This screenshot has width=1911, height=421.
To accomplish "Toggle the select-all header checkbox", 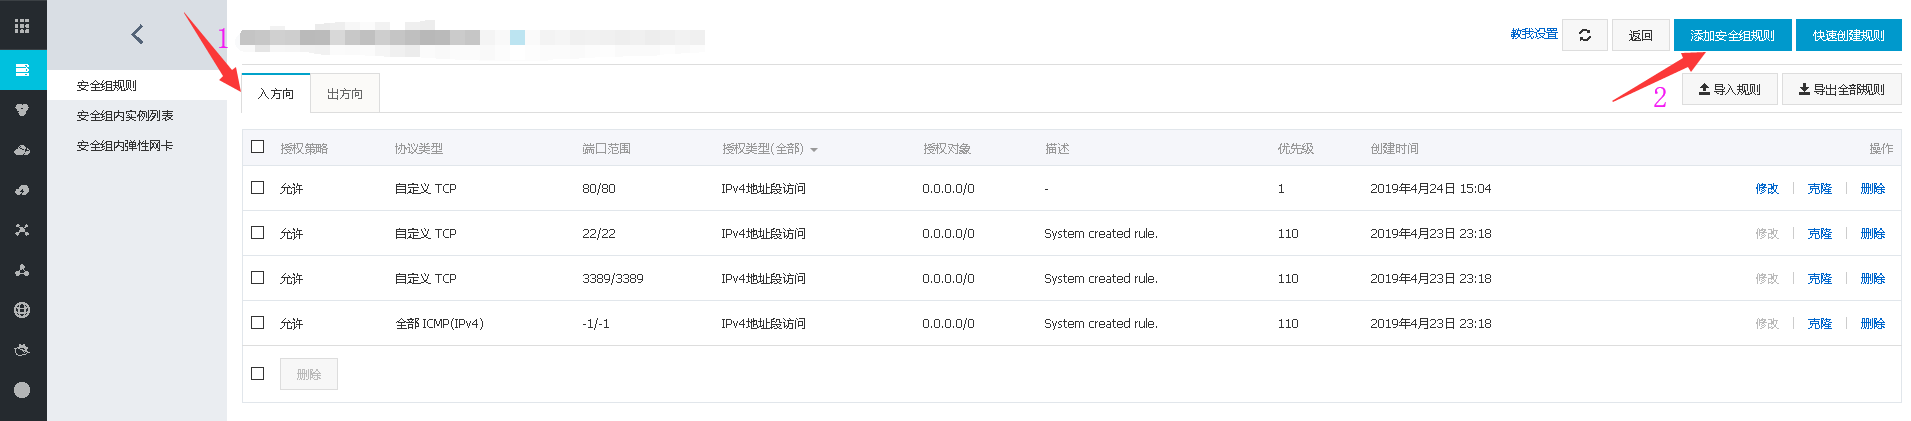I will tap(258, 147).
